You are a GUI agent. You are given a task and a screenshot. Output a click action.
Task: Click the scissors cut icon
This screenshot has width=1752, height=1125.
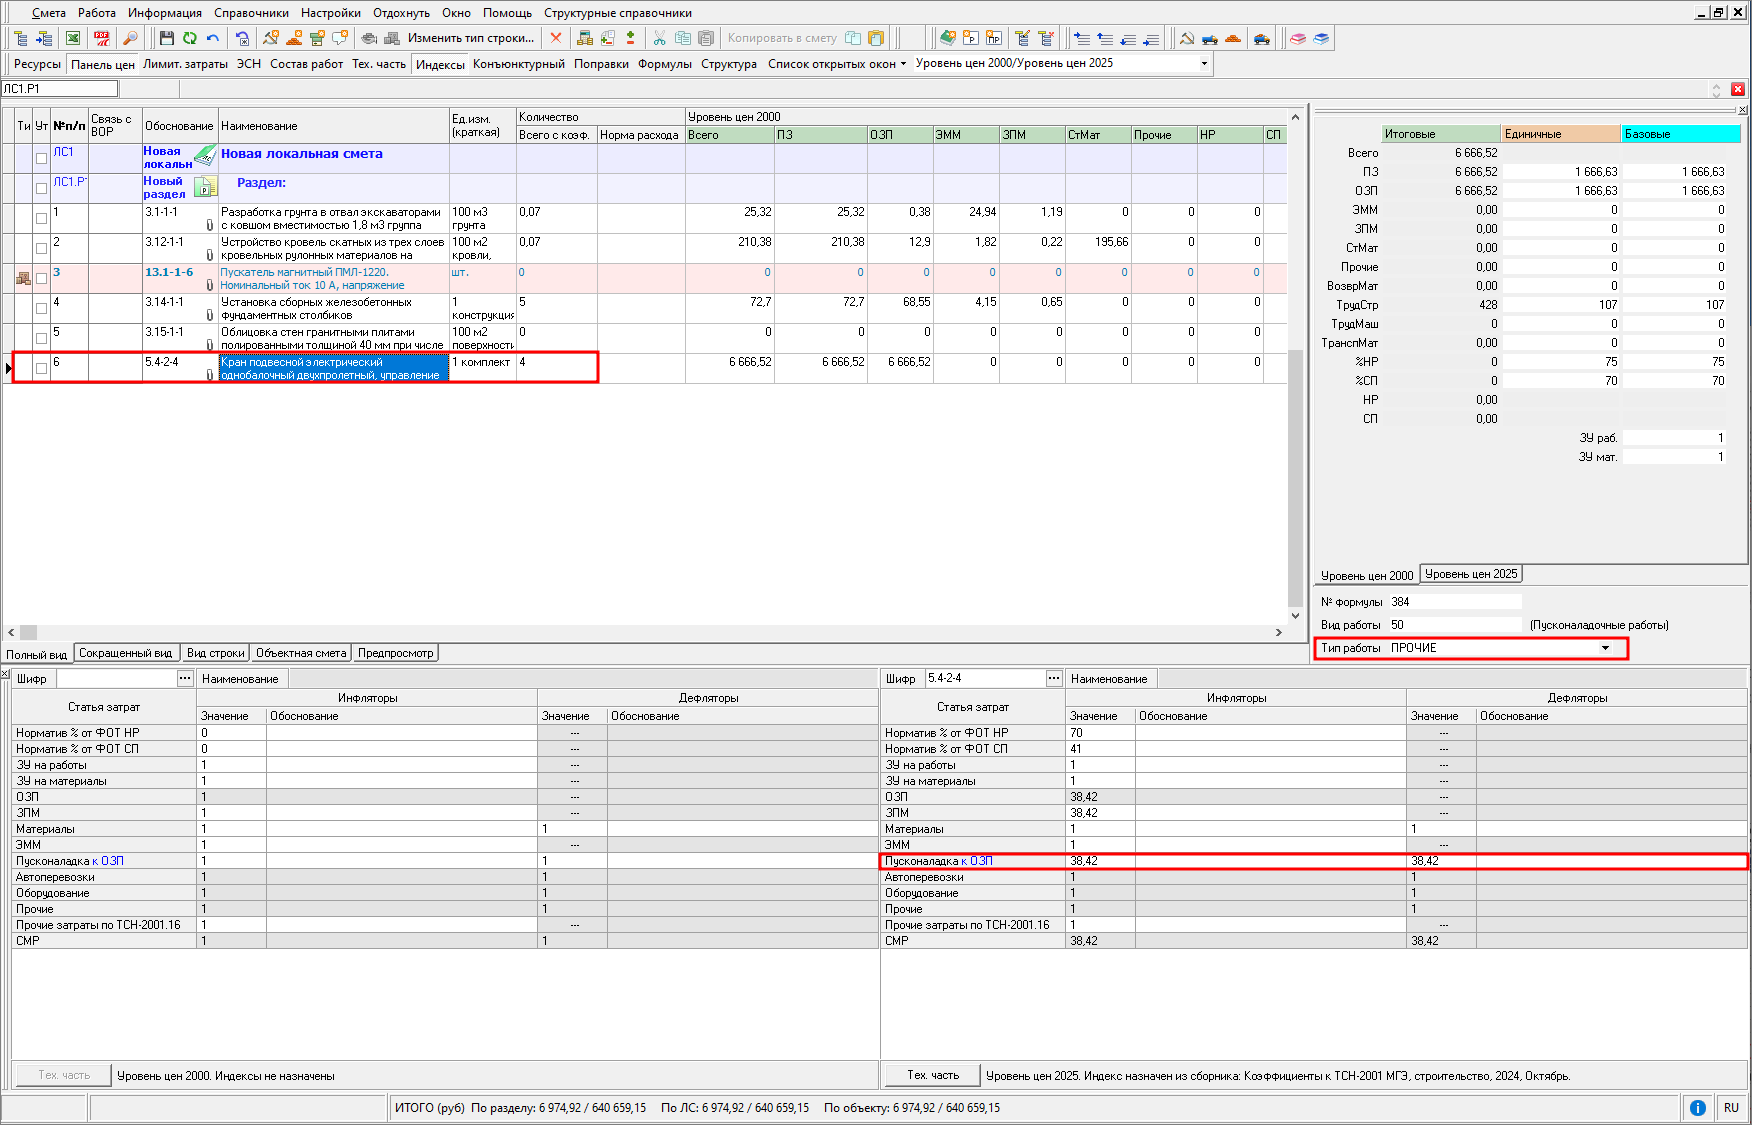pyautogui.click(x=659, y=38)
